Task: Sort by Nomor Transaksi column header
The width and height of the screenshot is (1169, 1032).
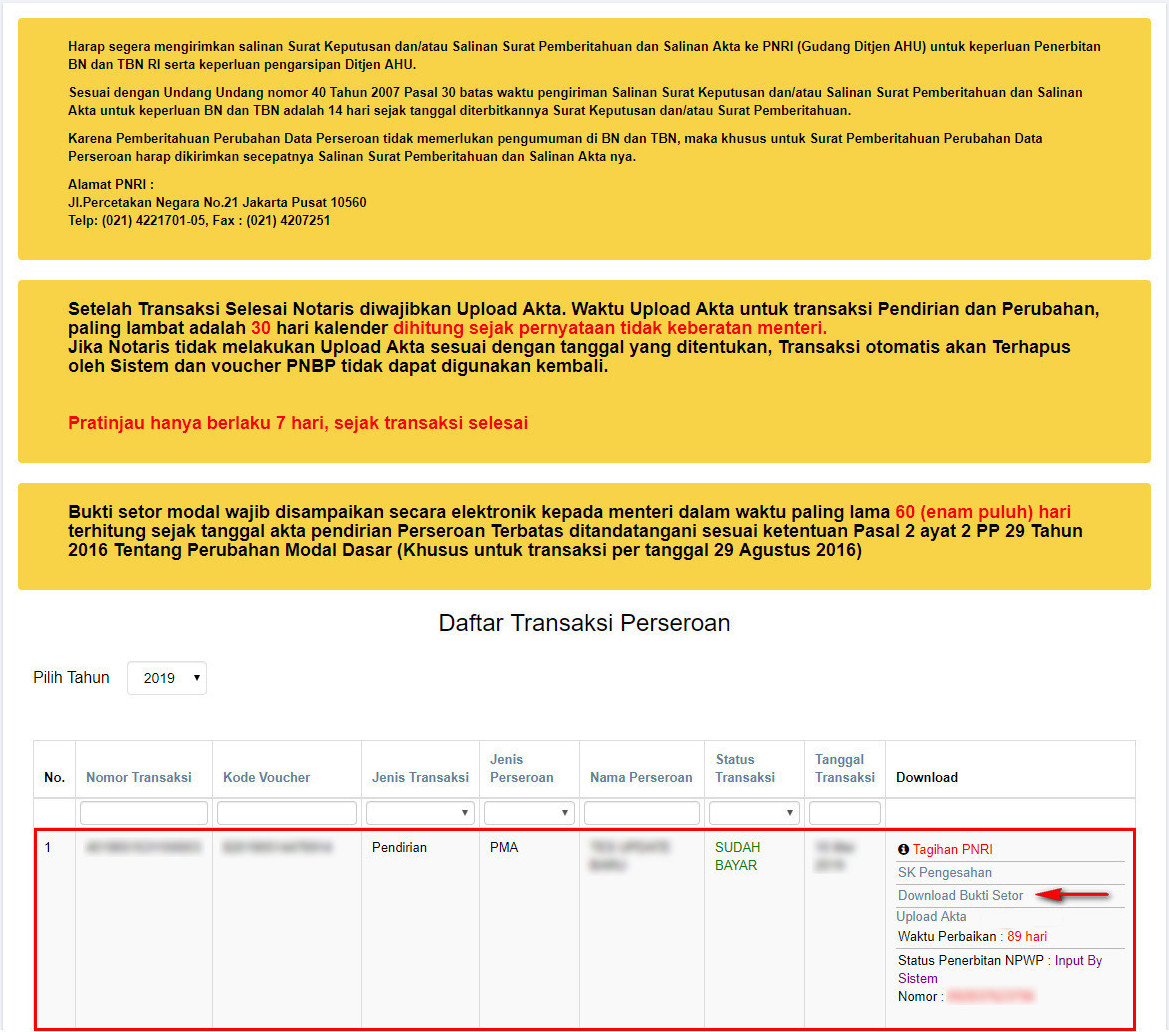Action: 138,777
